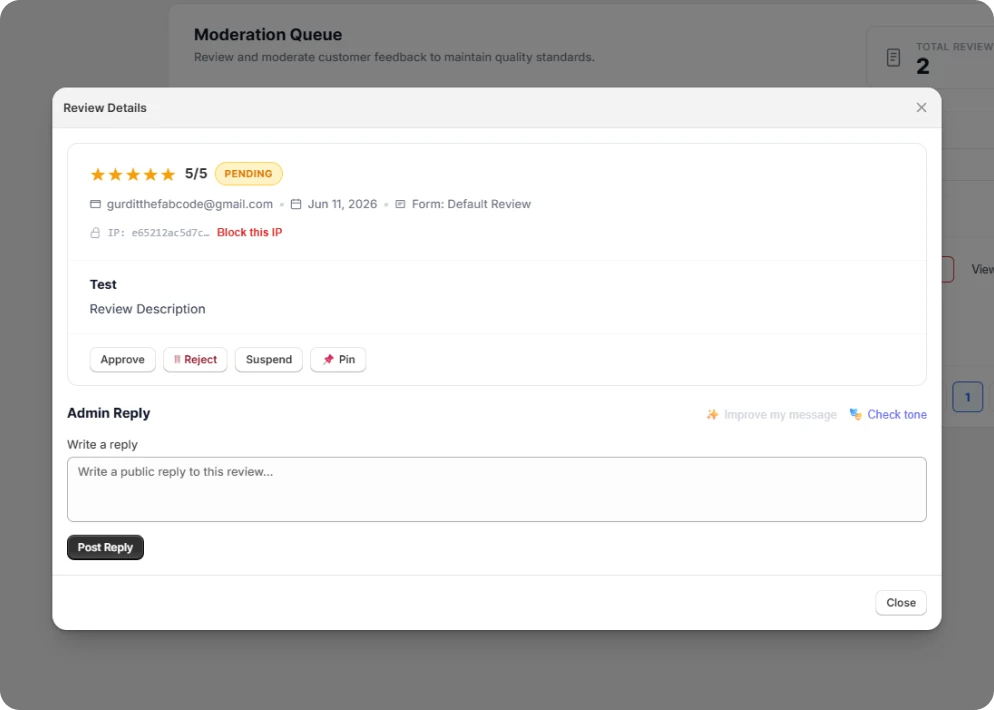This screenshot has height=710, width=994.
Task: Click the masks icon of Check tone
Action: (856, 415)
